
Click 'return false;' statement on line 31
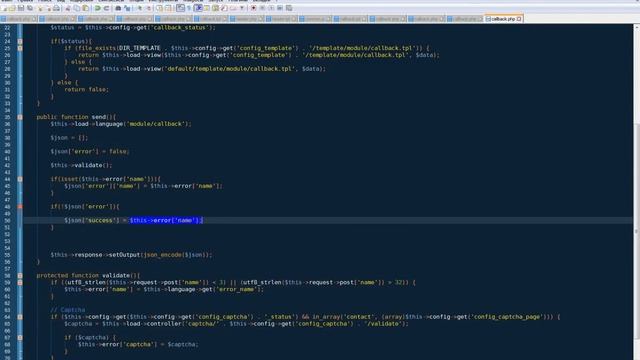[x=87, y=89]
